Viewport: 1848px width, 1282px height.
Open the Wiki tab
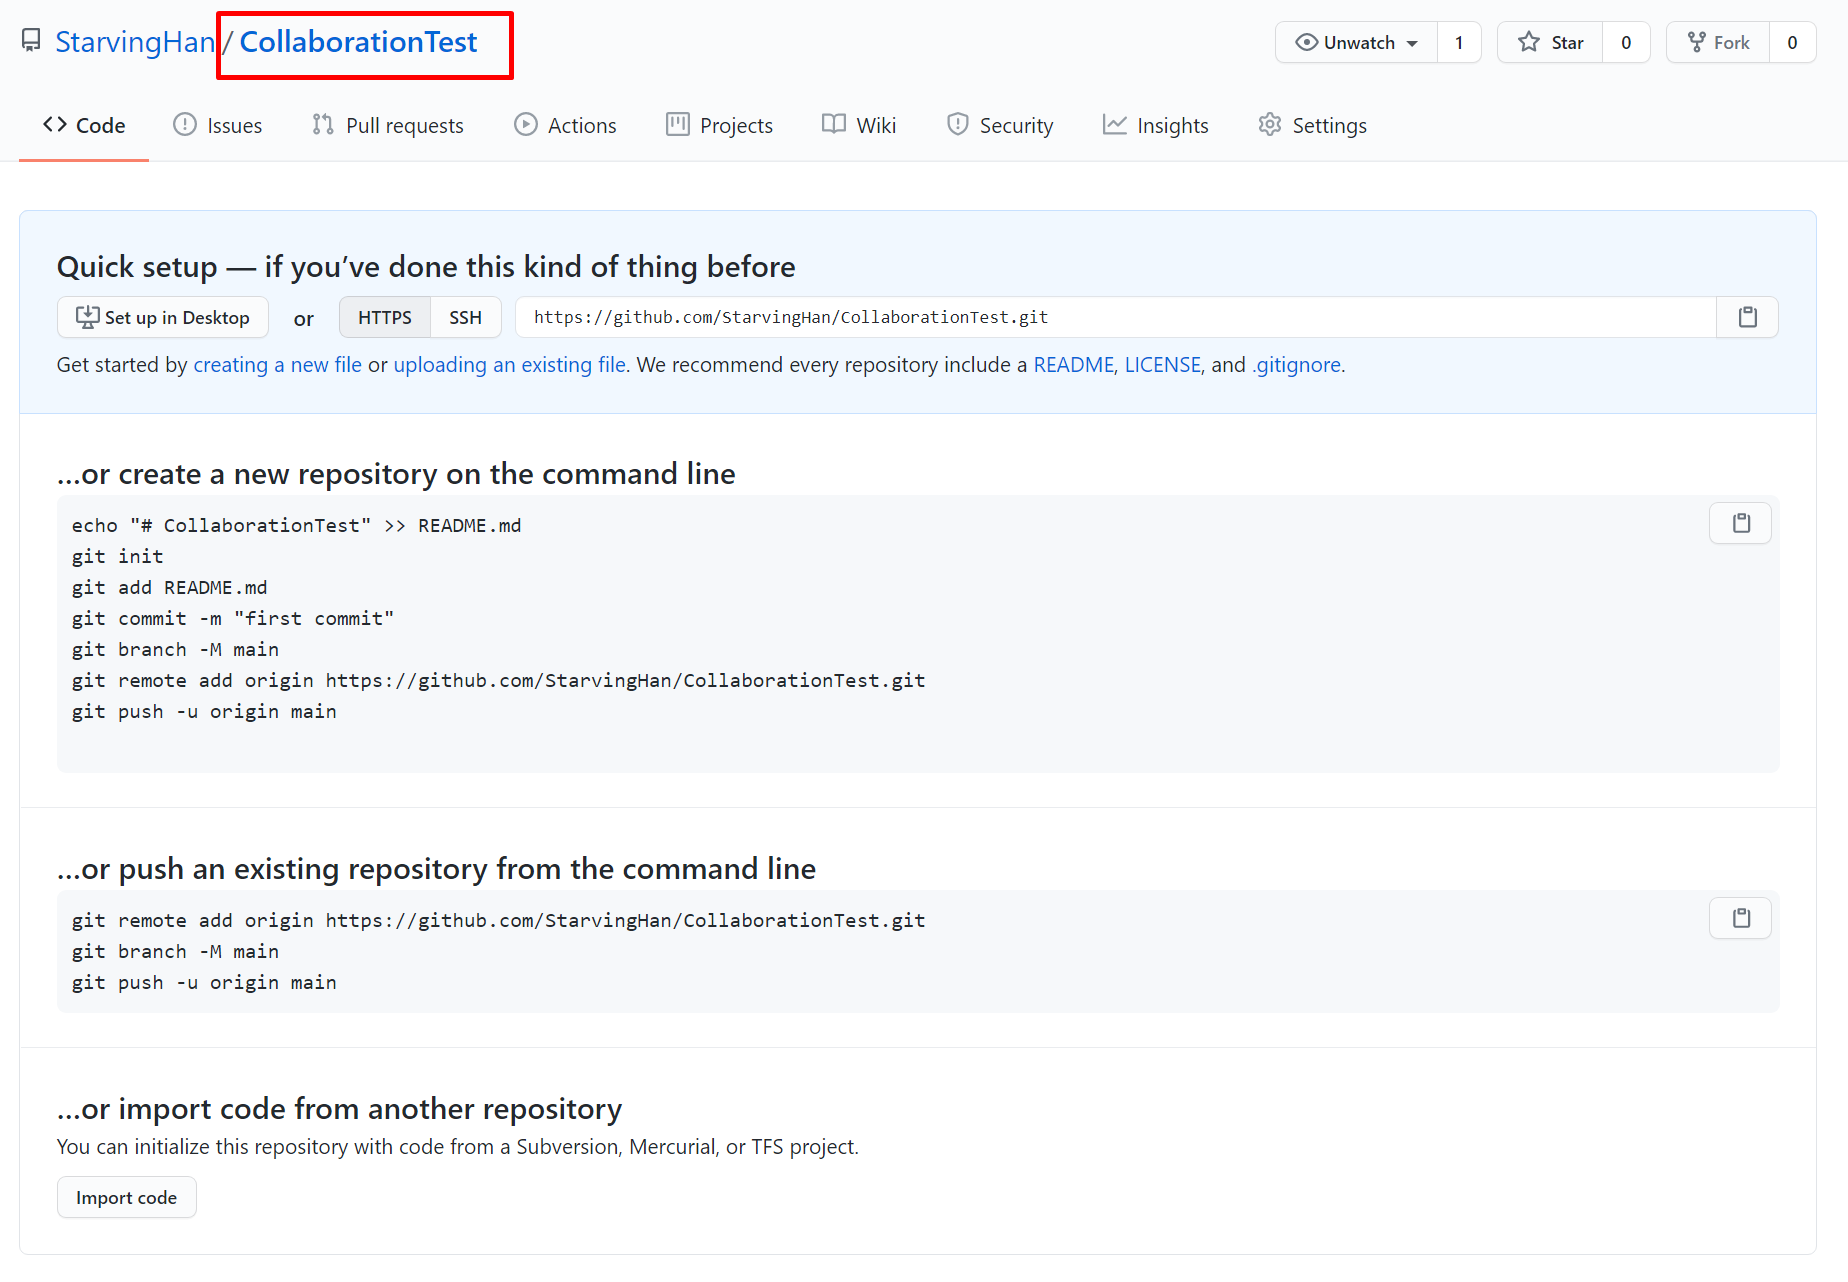coord(859,125)
